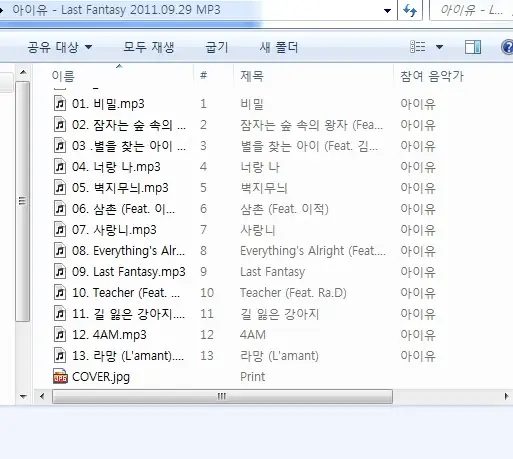Click the music icon of 05. 벽지무늬.mp3

(x=60, y=187)
